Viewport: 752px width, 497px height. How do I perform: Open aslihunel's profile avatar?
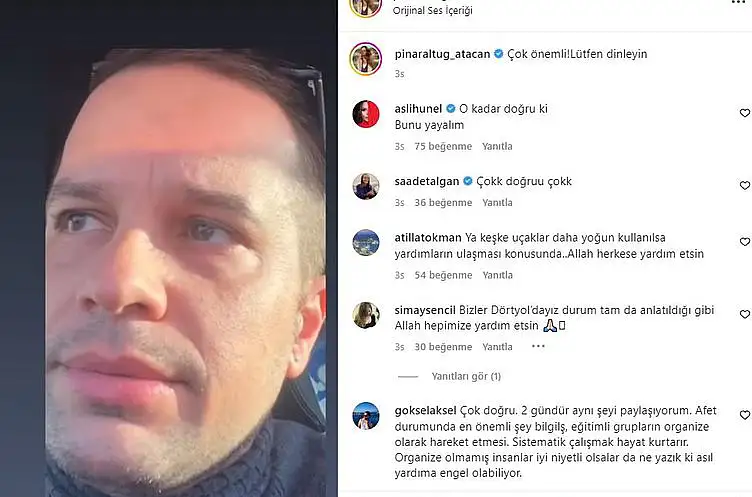point(366,114)
